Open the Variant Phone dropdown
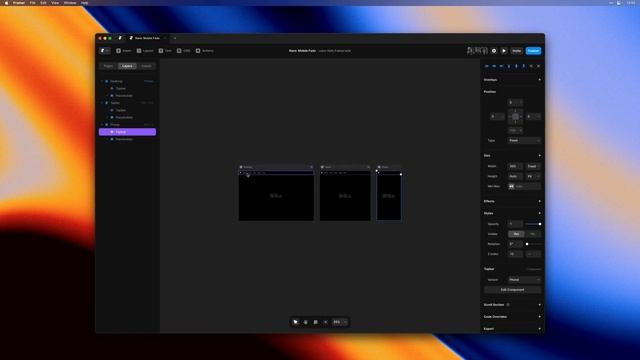This screenshot has height=360, width=640. (524, 280)
